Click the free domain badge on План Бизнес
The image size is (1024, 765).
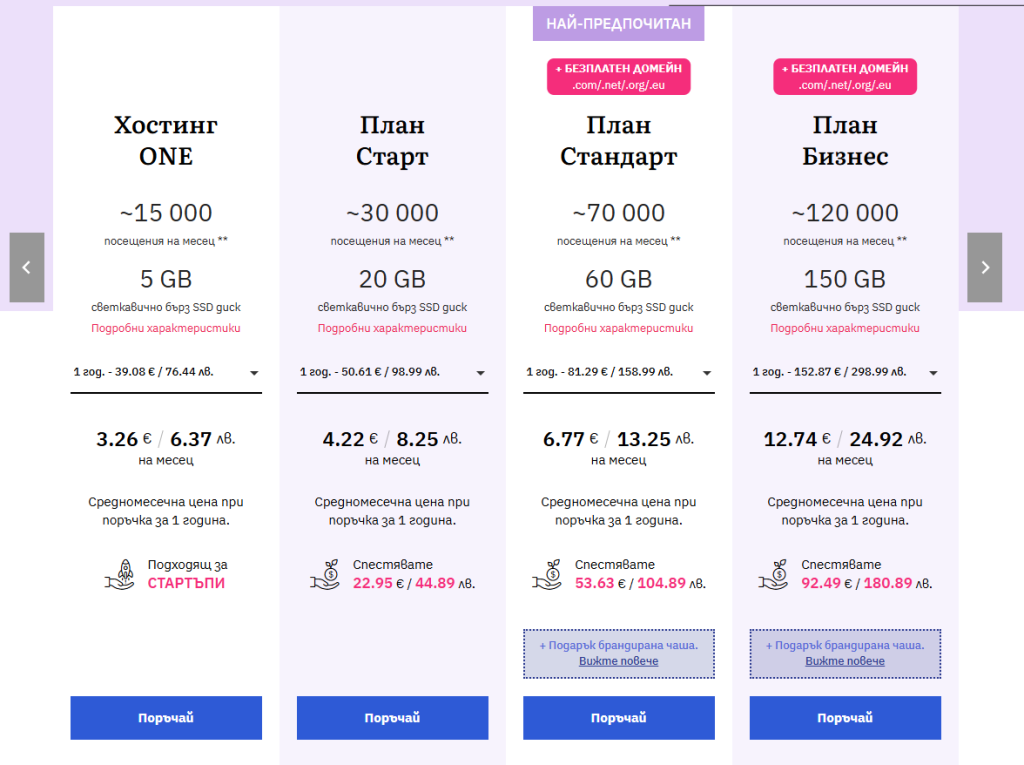click(845, 77)
